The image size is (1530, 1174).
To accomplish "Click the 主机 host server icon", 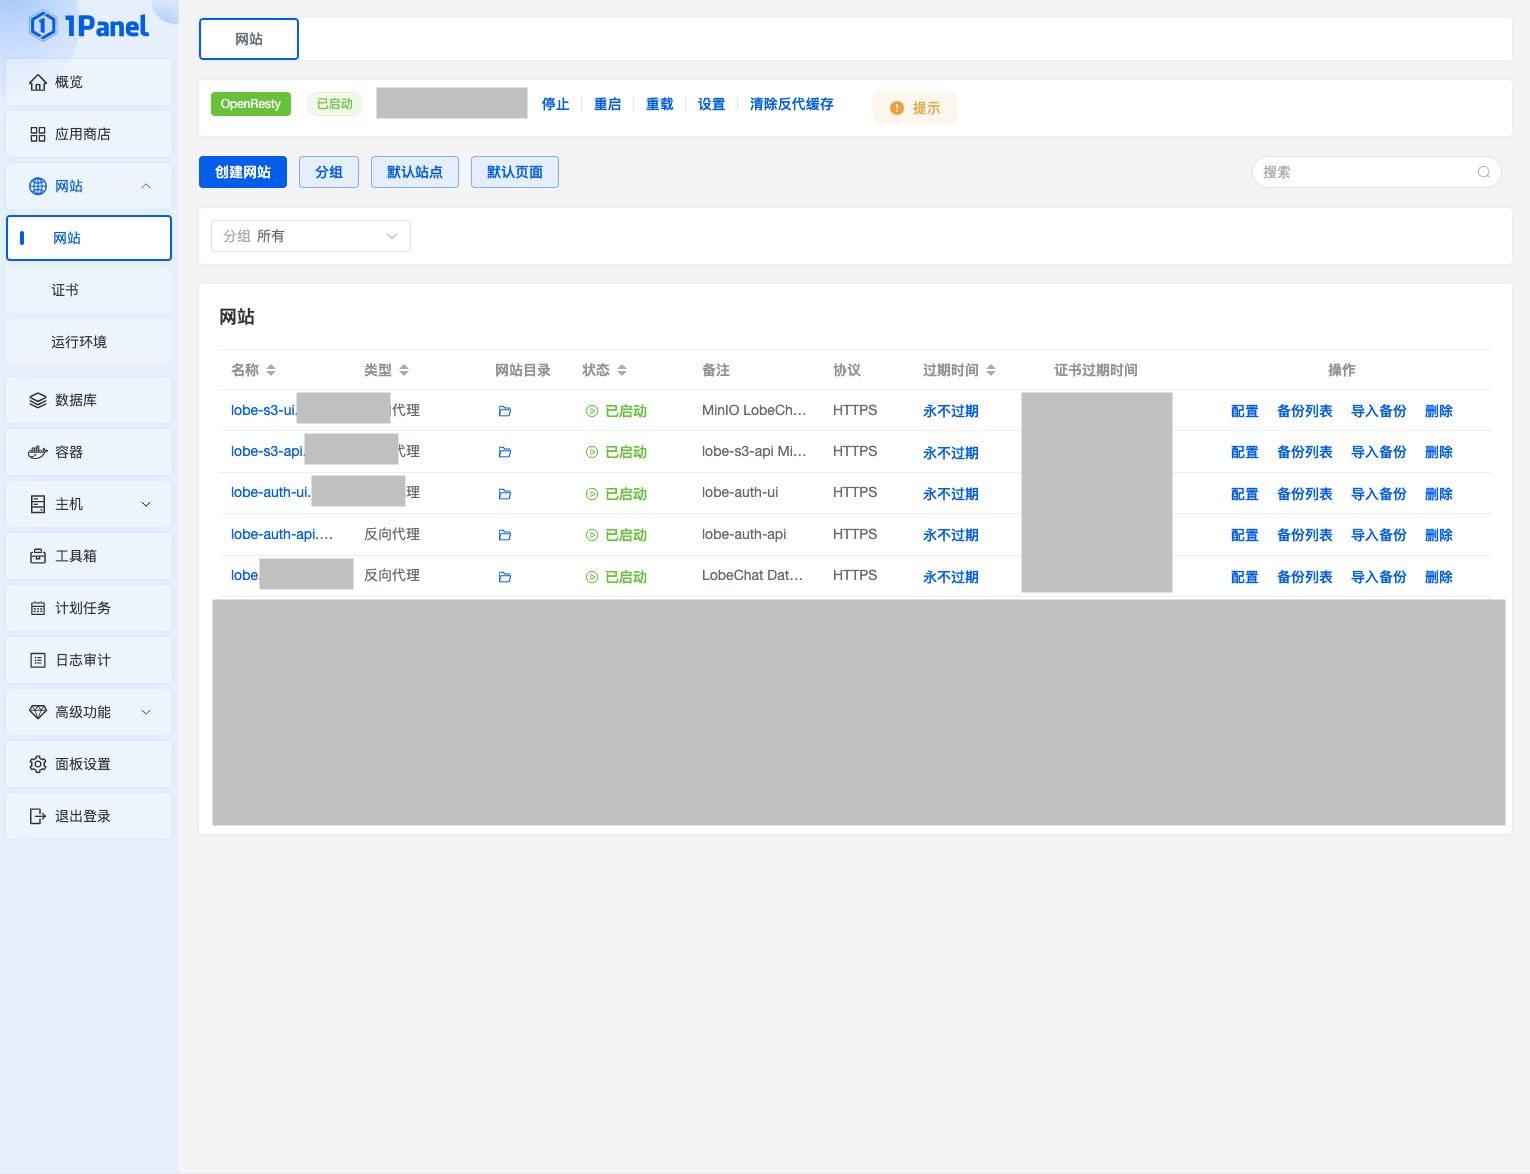I will (x=38, y=504).
